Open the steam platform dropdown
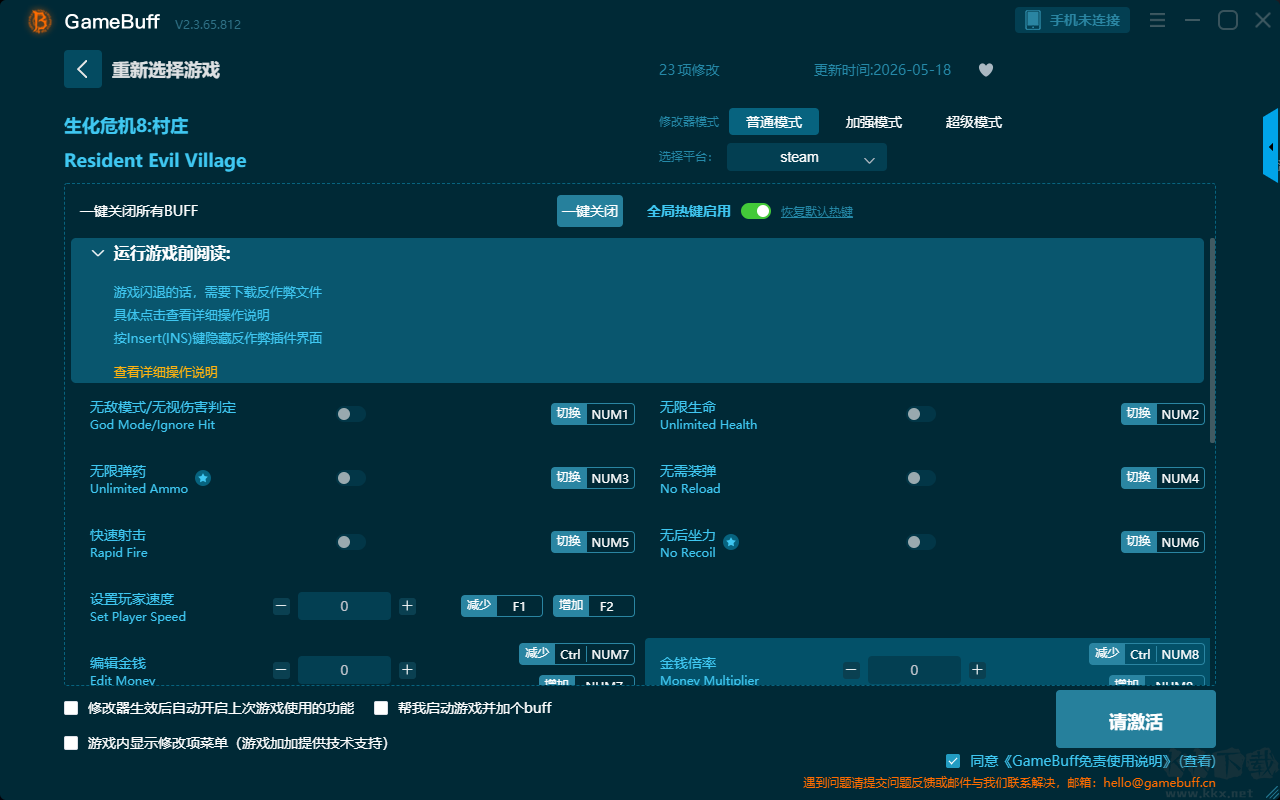The height and width of the screenshot is (800, 1280). (807, 157)
